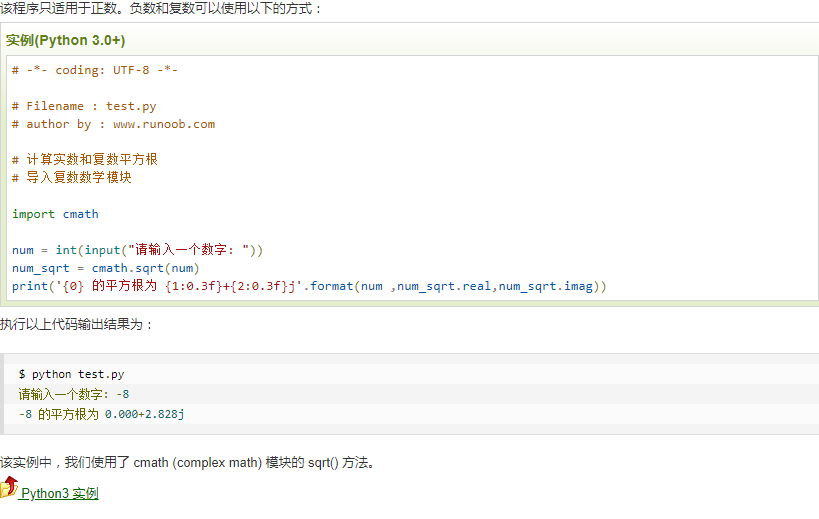The height and width of the screenshot is (519, 819).
Task: Click the arrow icon beside Python3 实例
Action: (9, 488)
